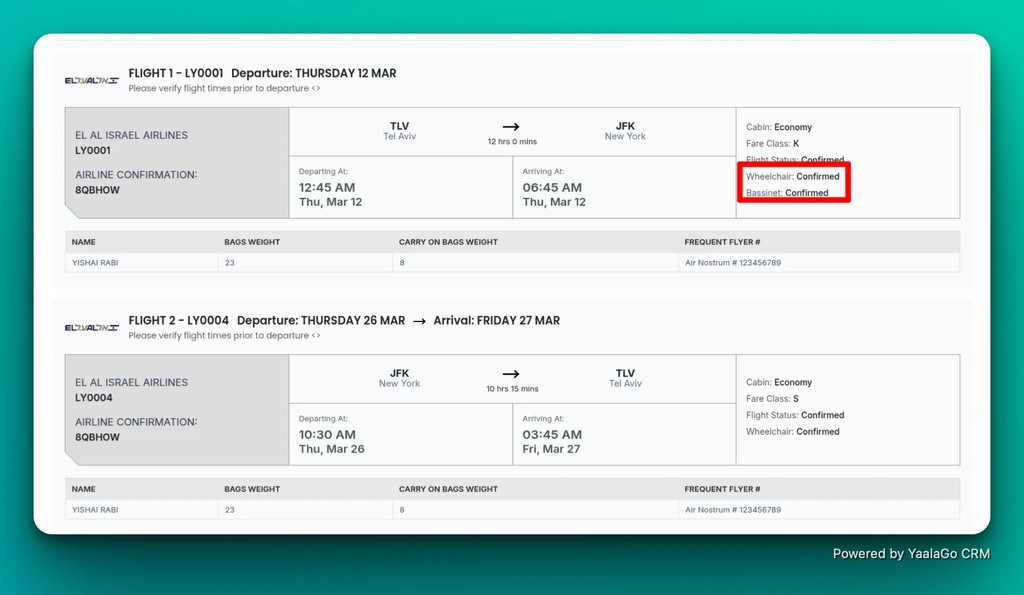Click 'Fri, Mar 27' arrival date

tap(551, 449)
